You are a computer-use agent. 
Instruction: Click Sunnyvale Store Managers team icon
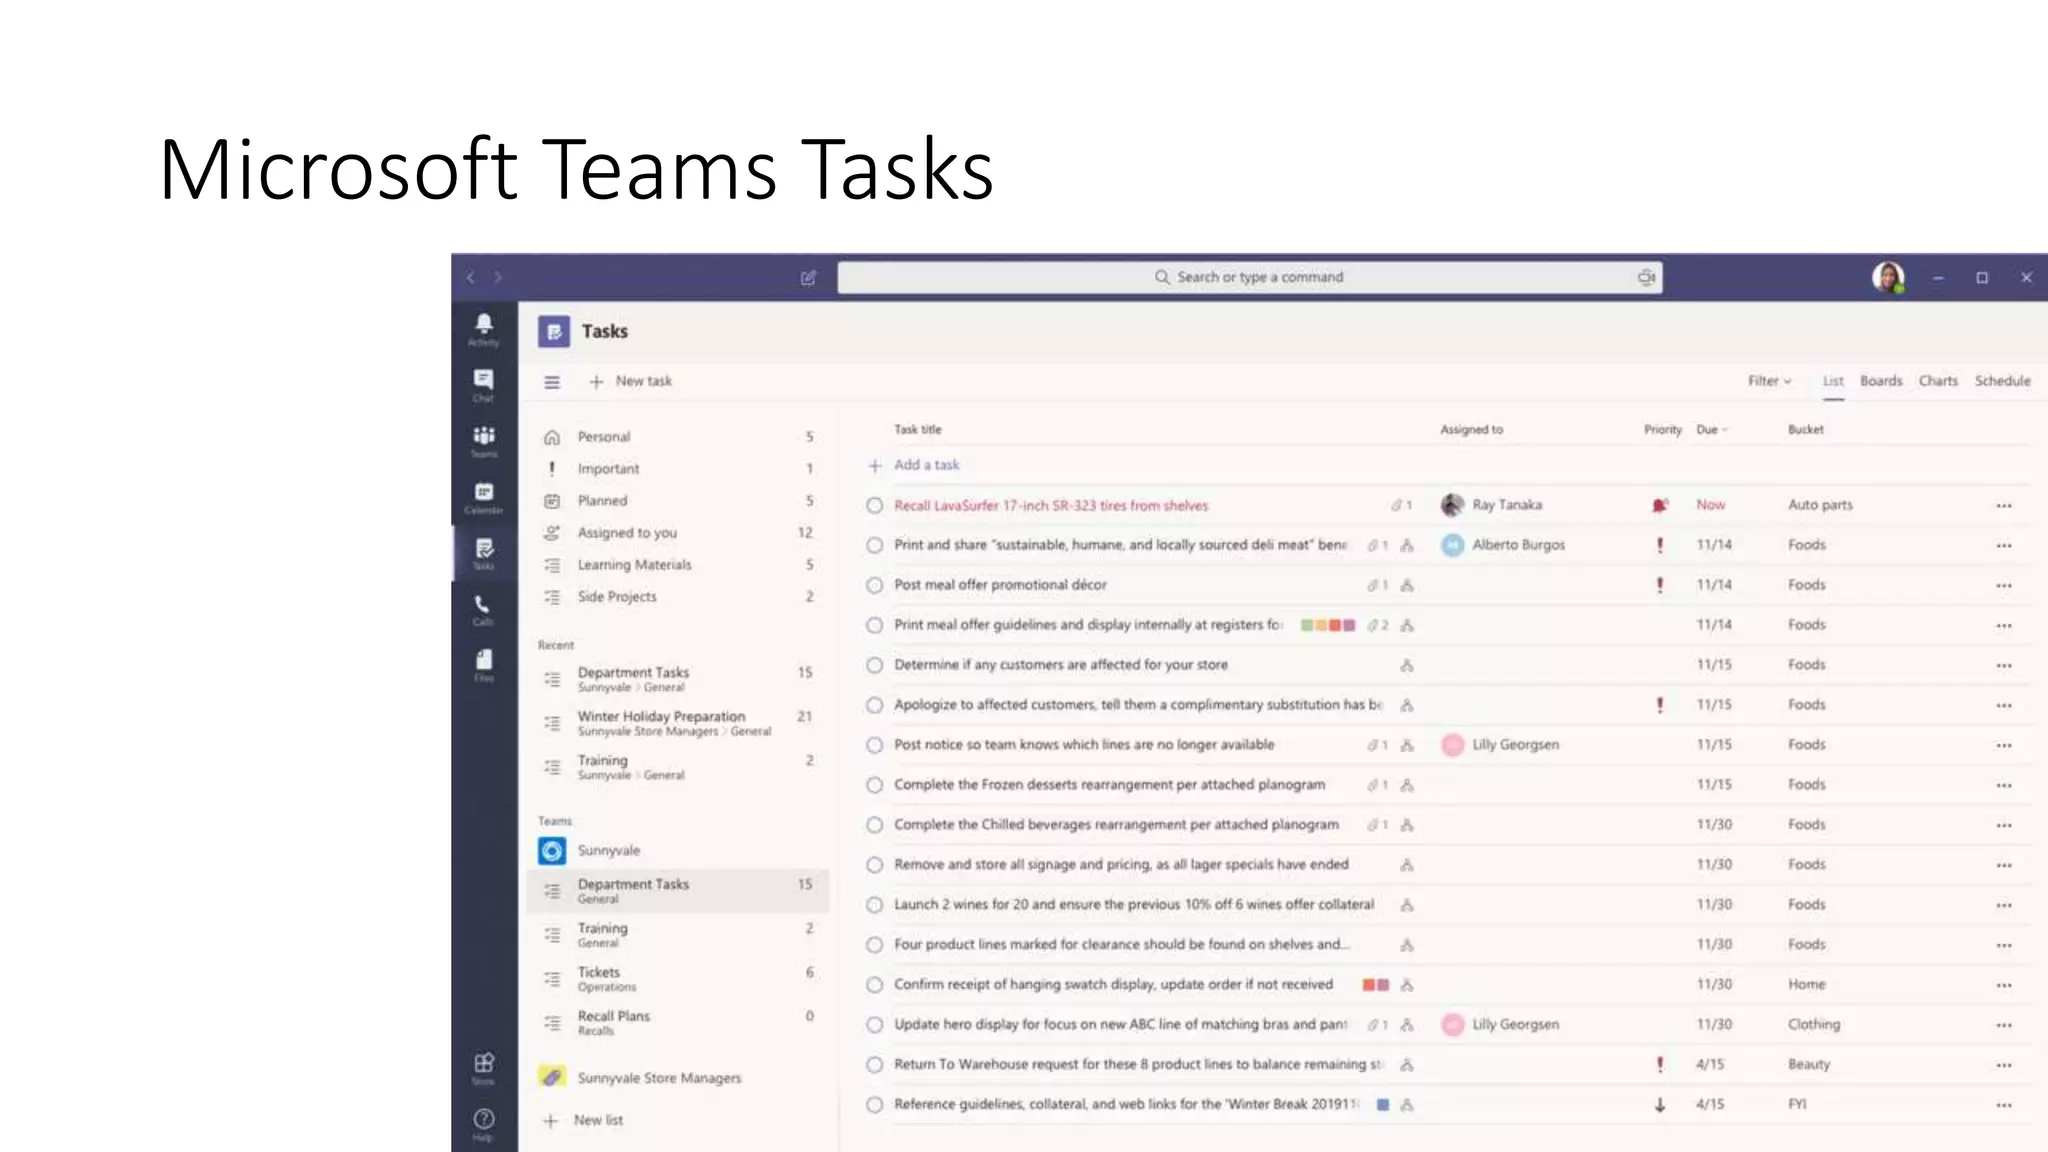point(552,1077)
